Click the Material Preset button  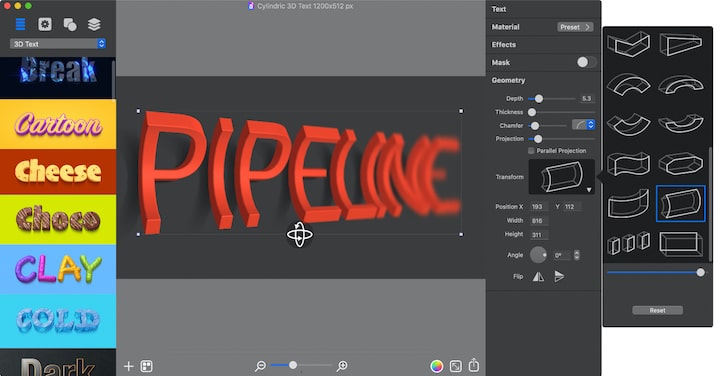pyautogui.click(x=575, y=27)
